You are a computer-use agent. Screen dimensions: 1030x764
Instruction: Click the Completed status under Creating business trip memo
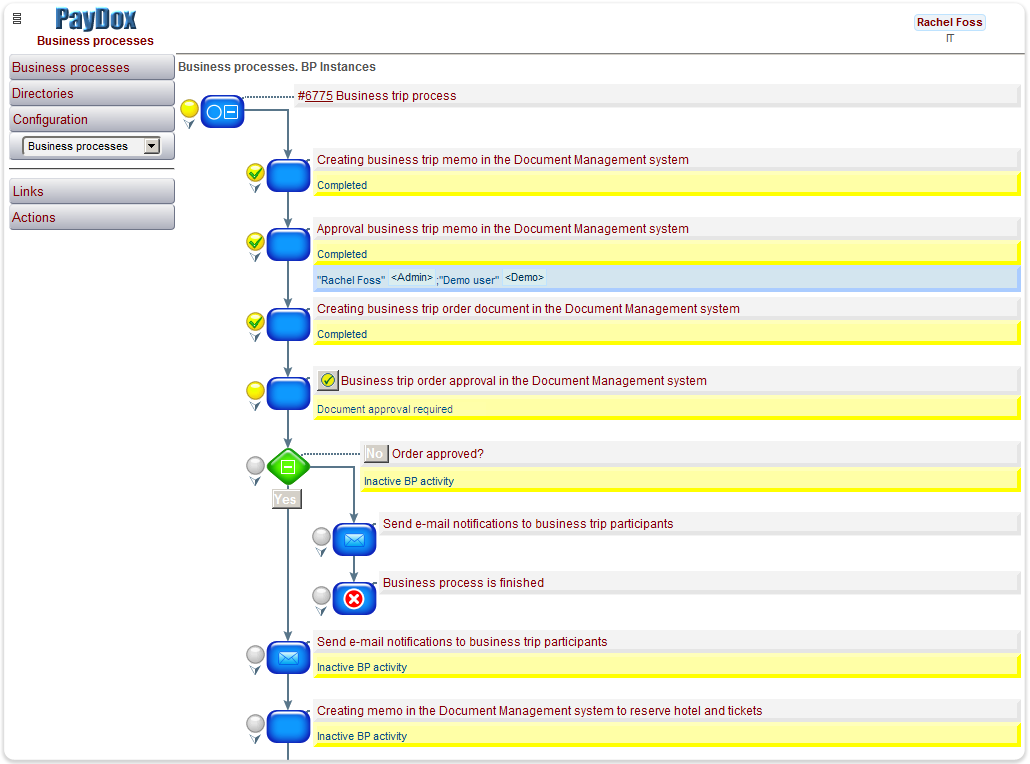[342, 185]
